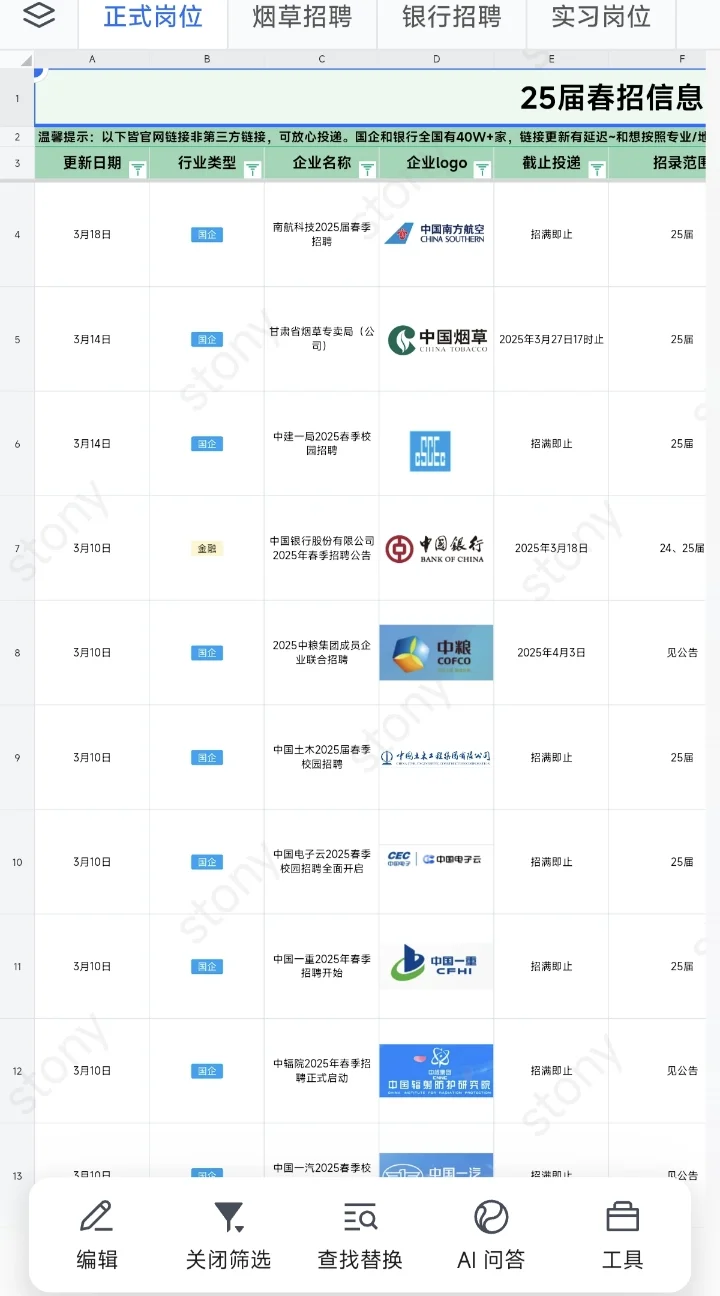This screenshot has width=720, height=1296.
Task: Click 中国电子云2025春季校园招聘 cell
Action: pyautogui.click(x=322, y=861)
